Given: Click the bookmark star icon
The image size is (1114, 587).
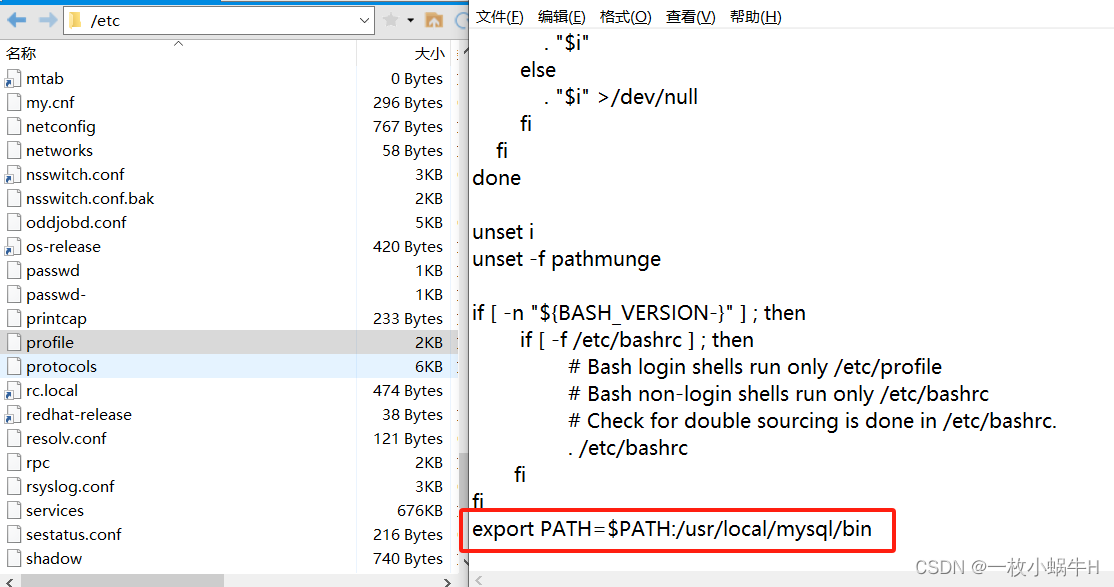Looking at the screenshot, I should click(391, 20).
